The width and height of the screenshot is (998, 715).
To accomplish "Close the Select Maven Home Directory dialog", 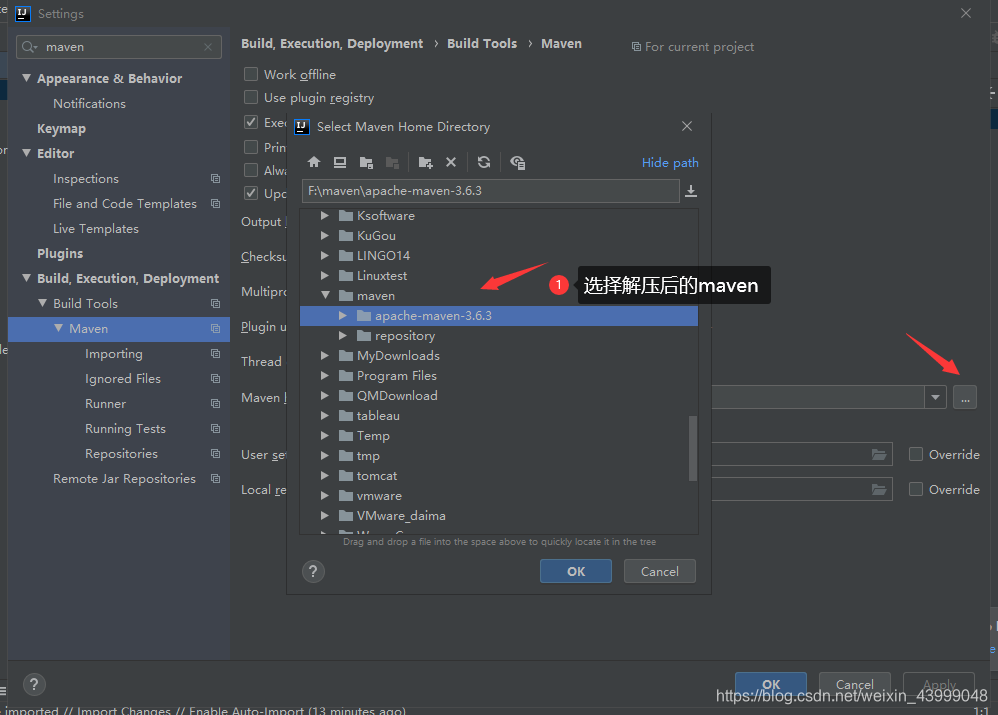I will 687,126.
